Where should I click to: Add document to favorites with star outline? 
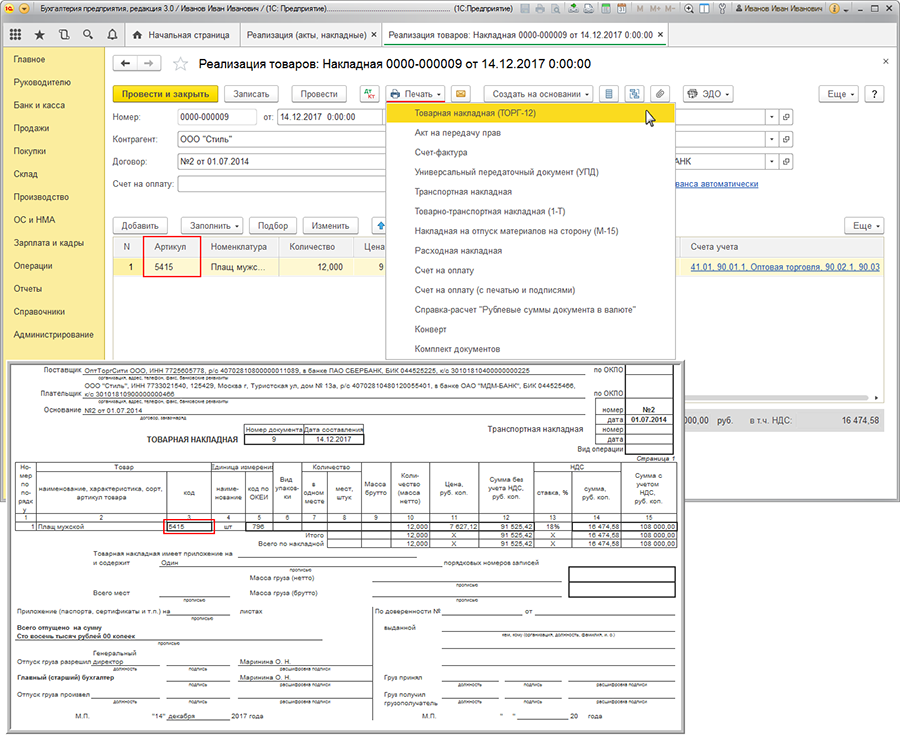coord(180,64)
